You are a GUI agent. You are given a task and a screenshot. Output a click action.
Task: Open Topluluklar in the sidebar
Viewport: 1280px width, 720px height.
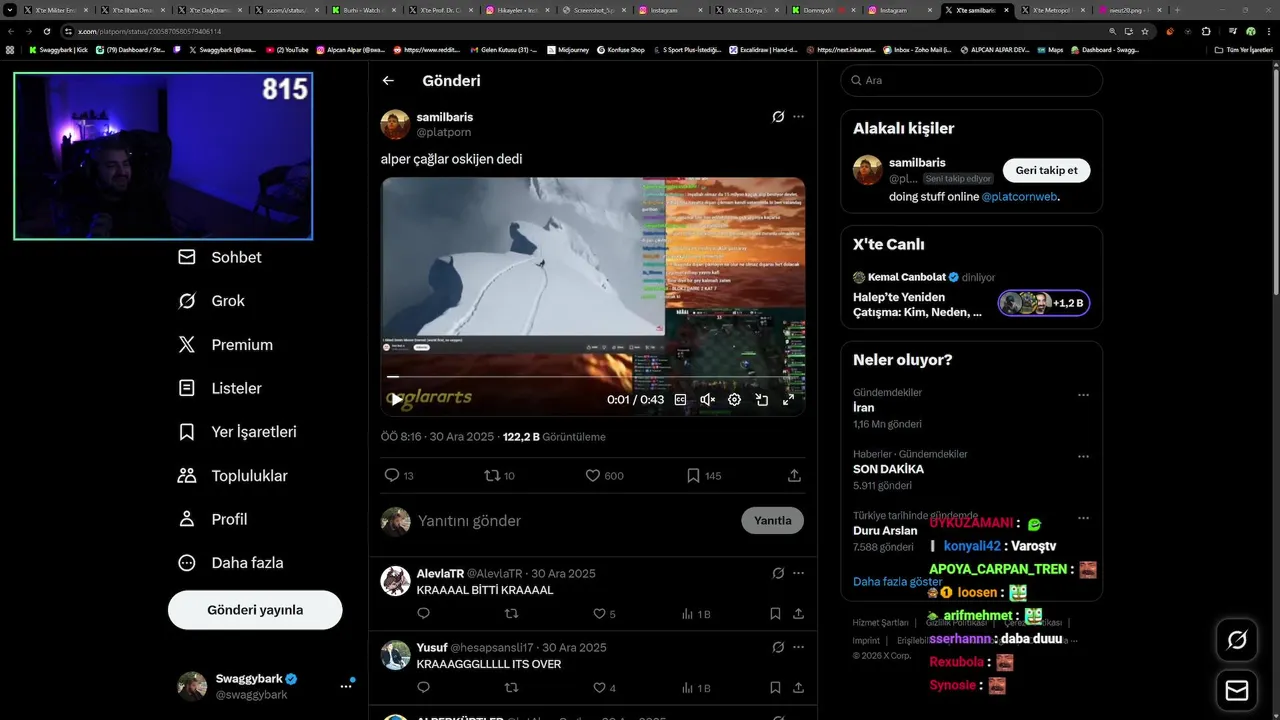tap(233, 476)
